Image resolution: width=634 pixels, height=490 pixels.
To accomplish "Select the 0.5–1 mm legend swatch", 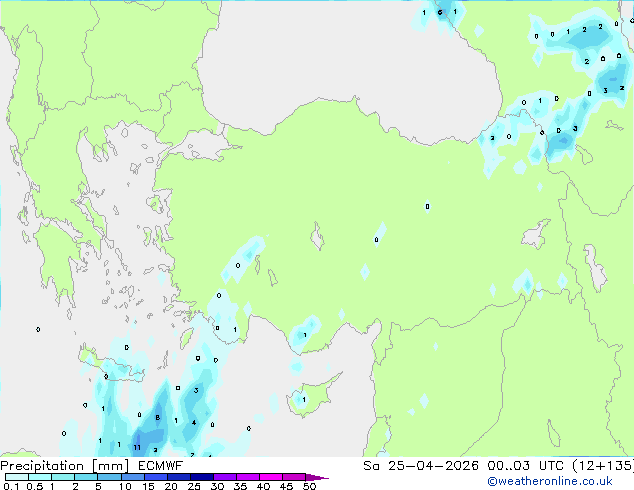I will tap(40, 477).
